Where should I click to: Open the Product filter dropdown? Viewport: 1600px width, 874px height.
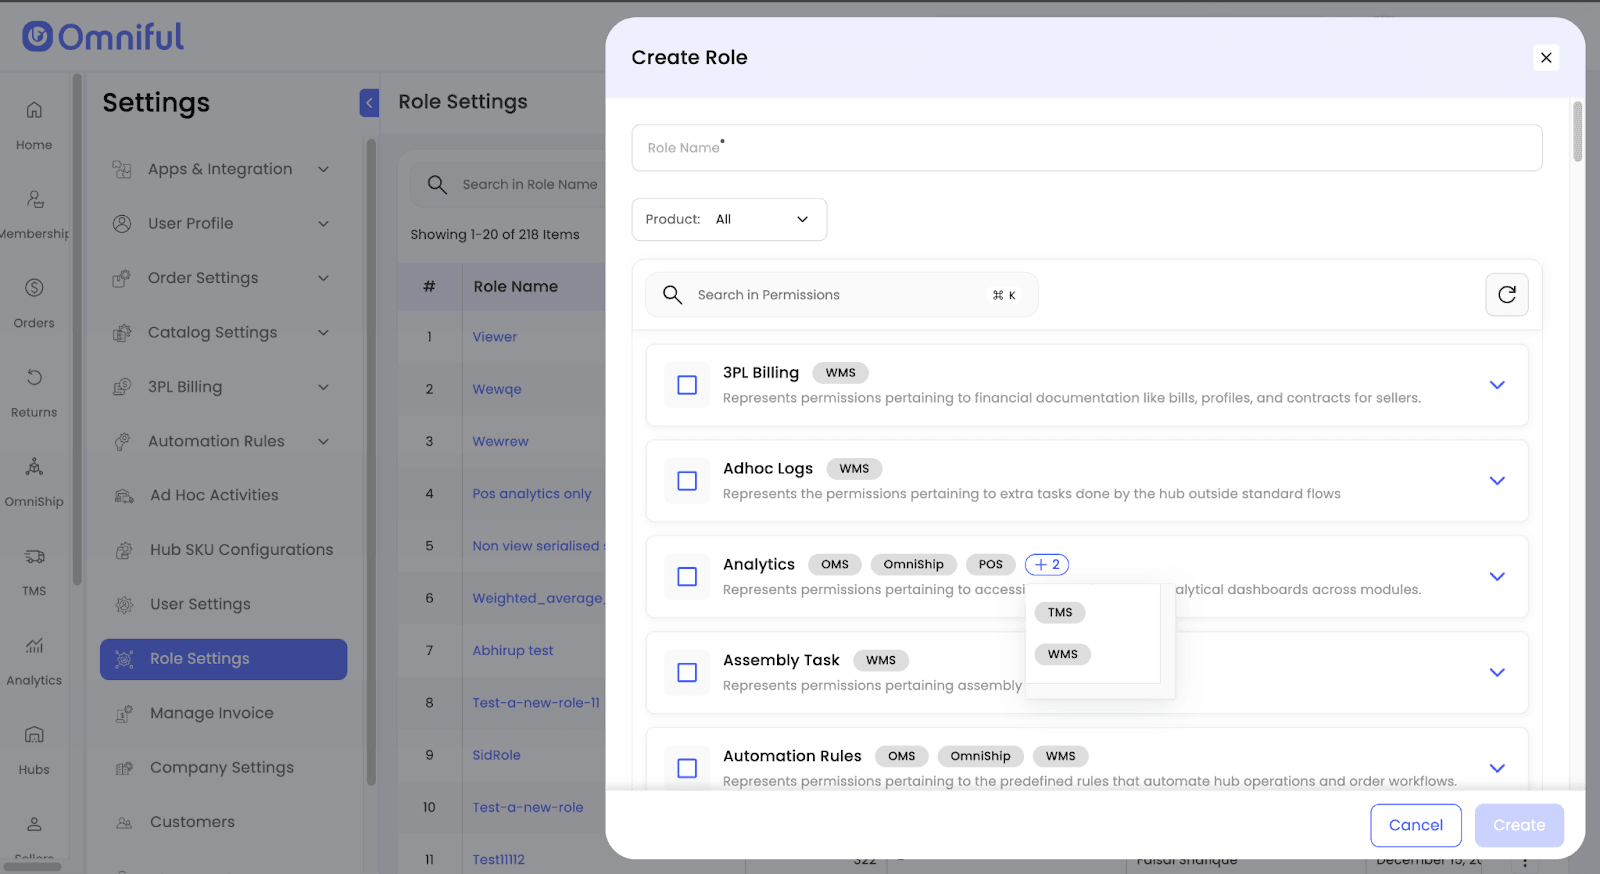tap(729, 220)
